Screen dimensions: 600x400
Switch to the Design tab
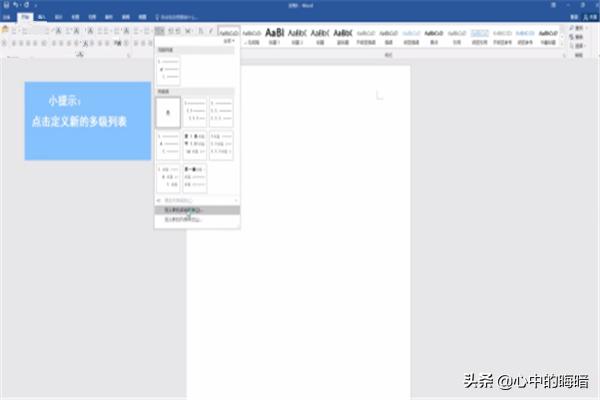(x=59, y=17)
